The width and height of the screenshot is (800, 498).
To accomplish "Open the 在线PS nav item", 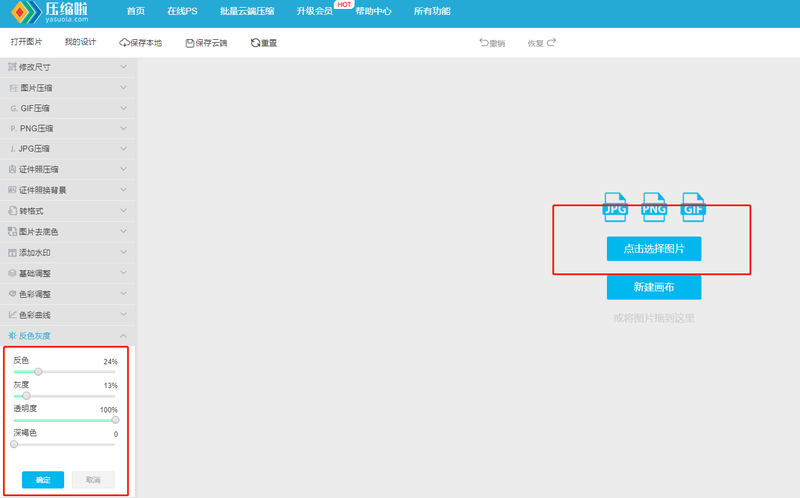I will [x=182, y=11].
